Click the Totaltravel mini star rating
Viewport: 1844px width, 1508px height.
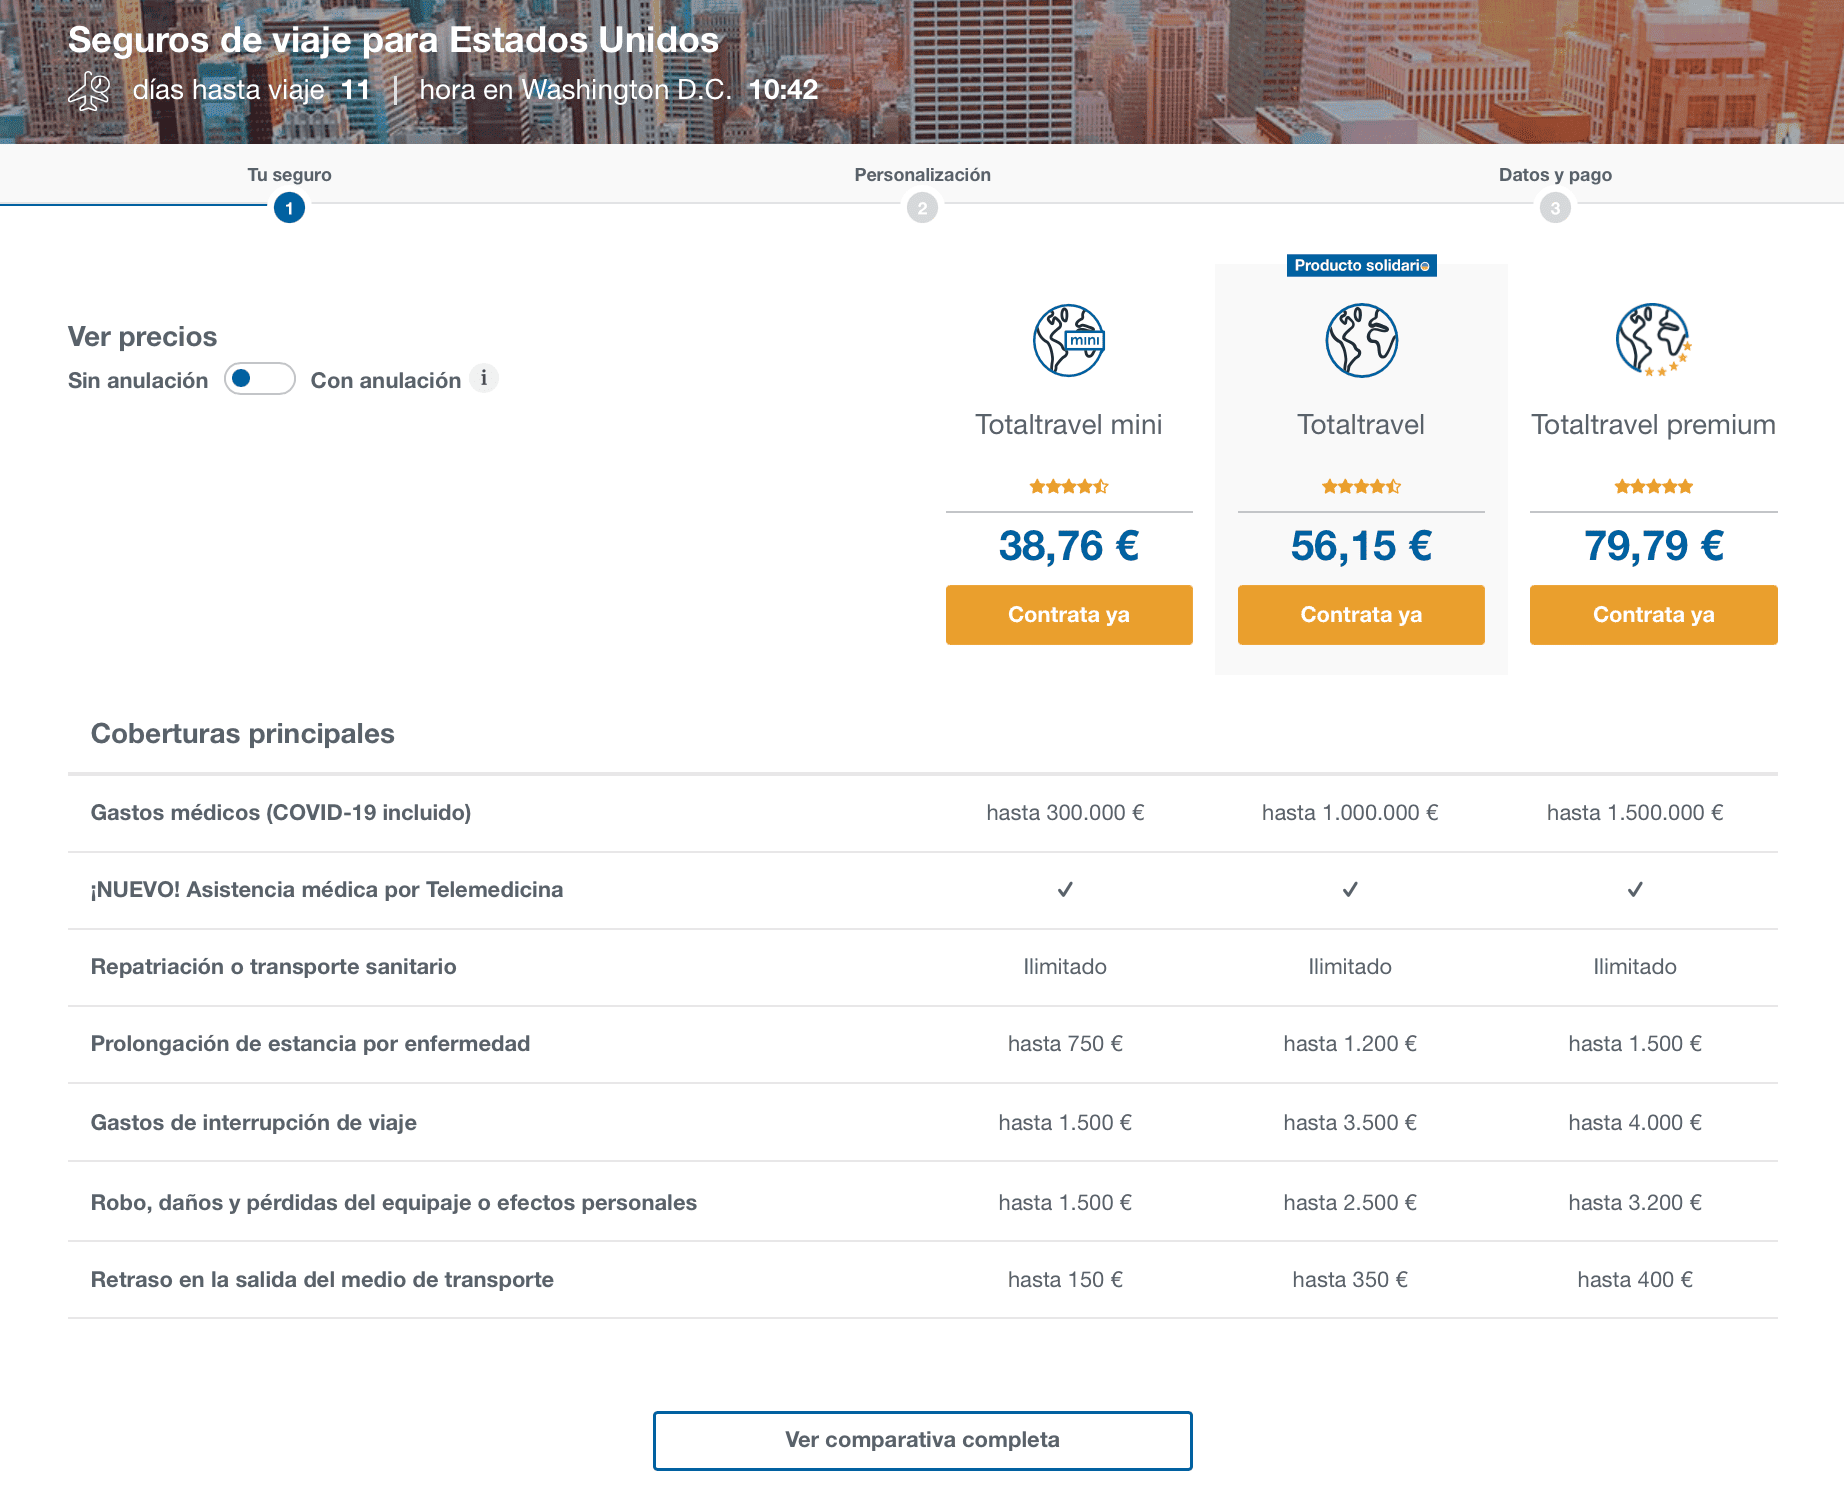[1069, 487]
